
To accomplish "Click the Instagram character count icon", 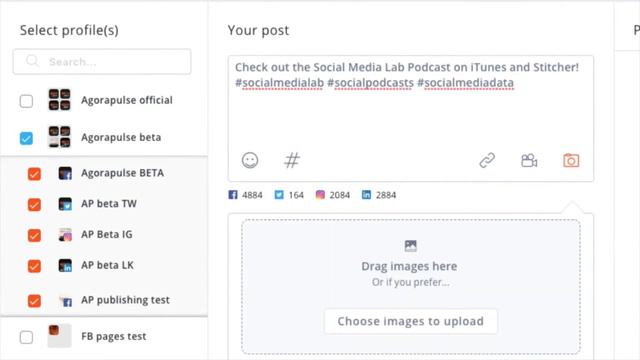I will (x=320, y=195).
